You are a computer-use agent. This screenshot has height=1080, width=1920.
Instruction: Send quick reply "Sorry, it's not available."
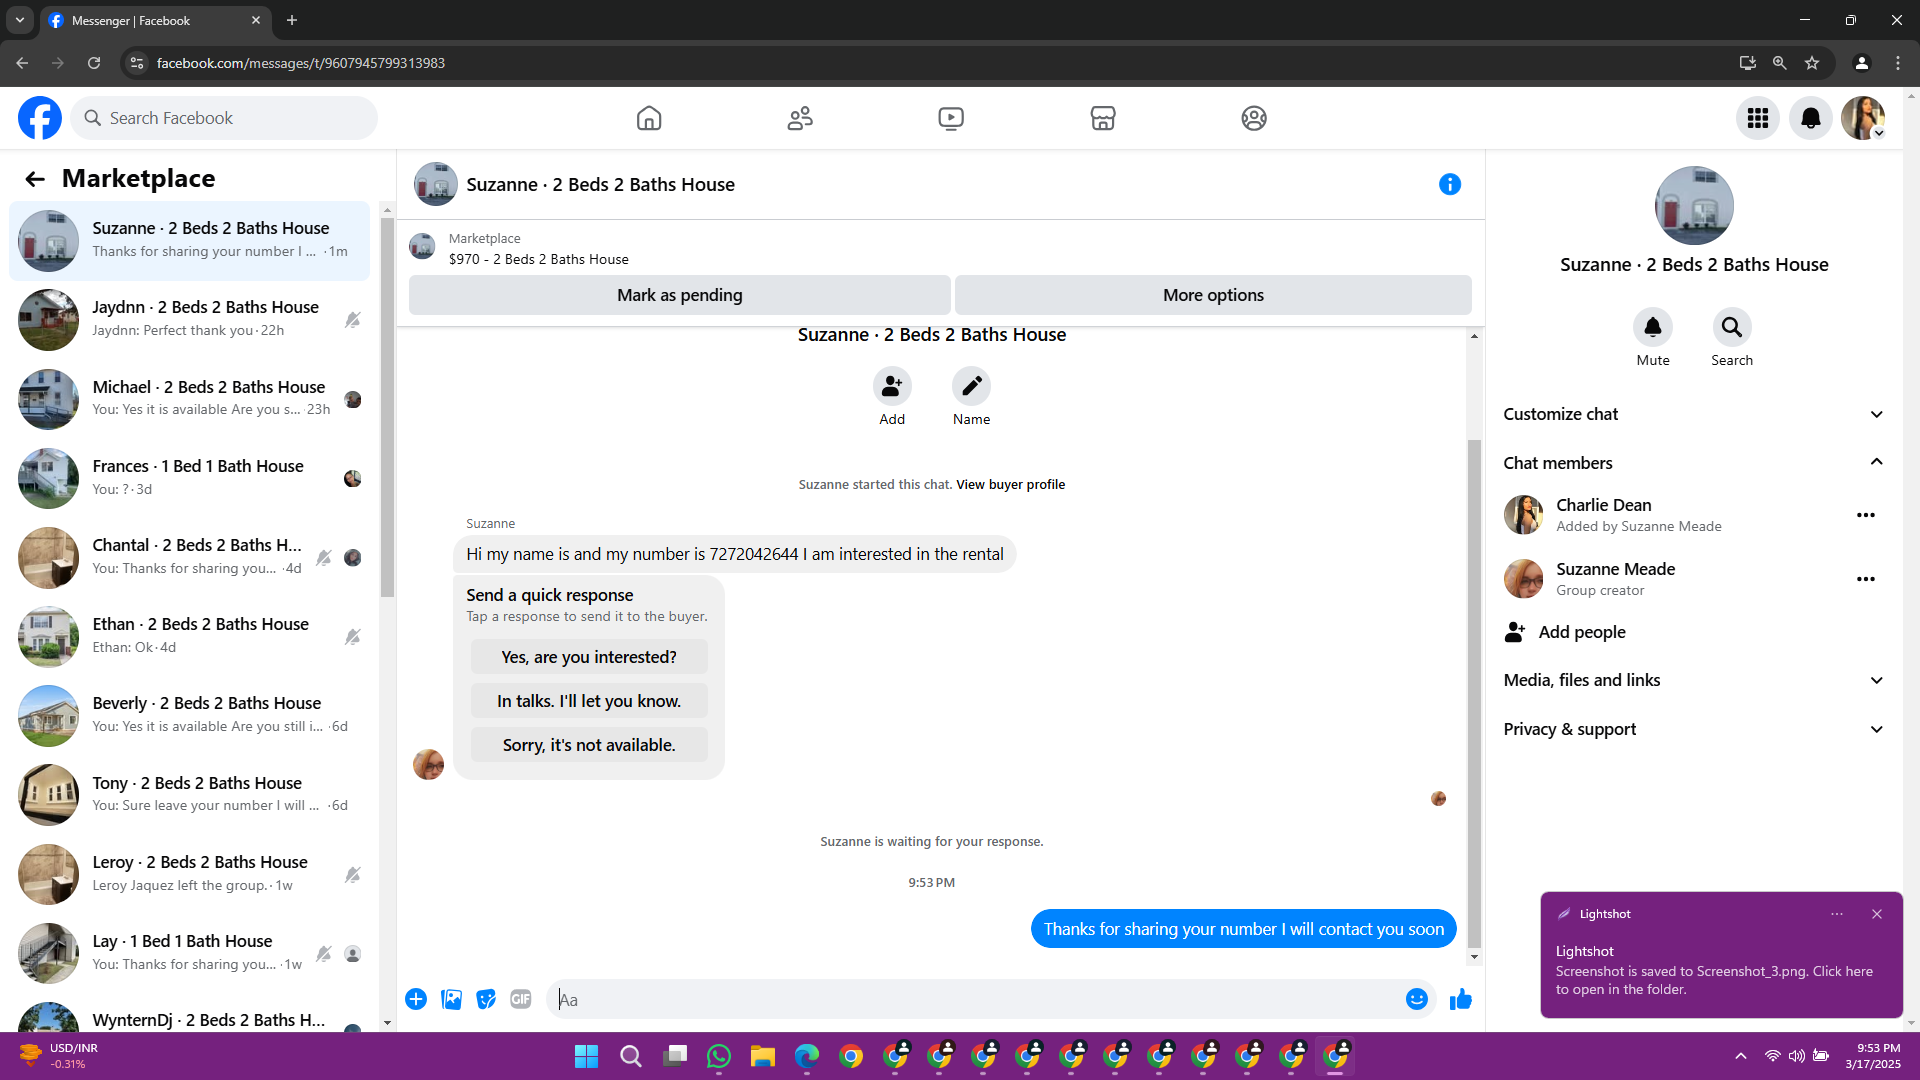(589, 745)
